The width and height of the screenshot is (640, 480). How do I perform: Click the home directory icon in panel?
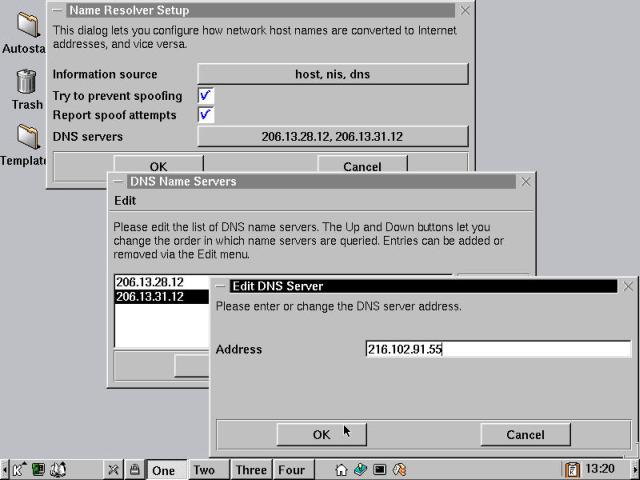341,469
